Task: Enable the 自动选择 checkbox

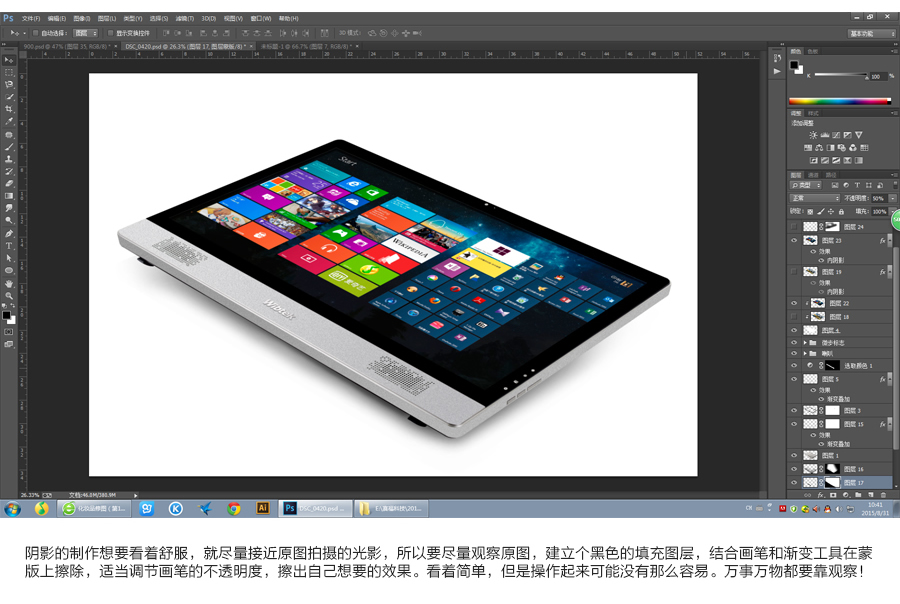Action: click(x=36, y=33)
